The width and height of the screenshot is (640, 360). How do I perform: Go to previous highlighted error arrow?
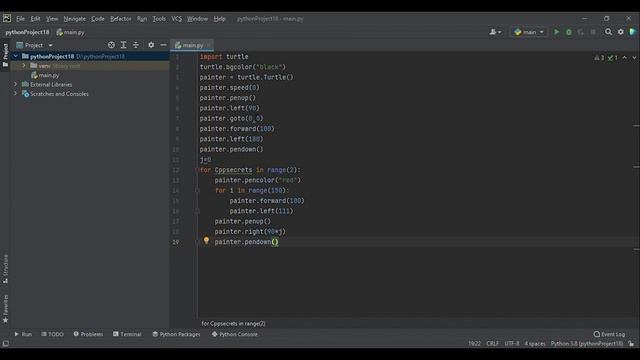[624, 58]
